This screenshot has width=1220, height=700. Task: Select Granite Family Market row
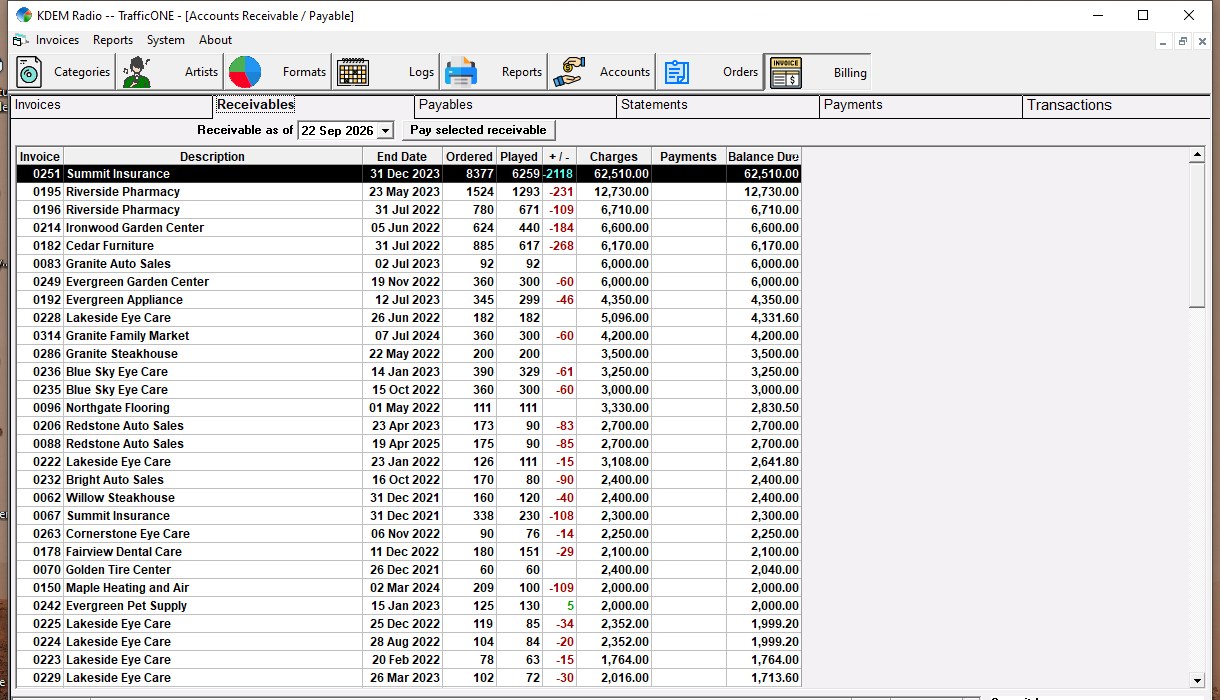408,336
